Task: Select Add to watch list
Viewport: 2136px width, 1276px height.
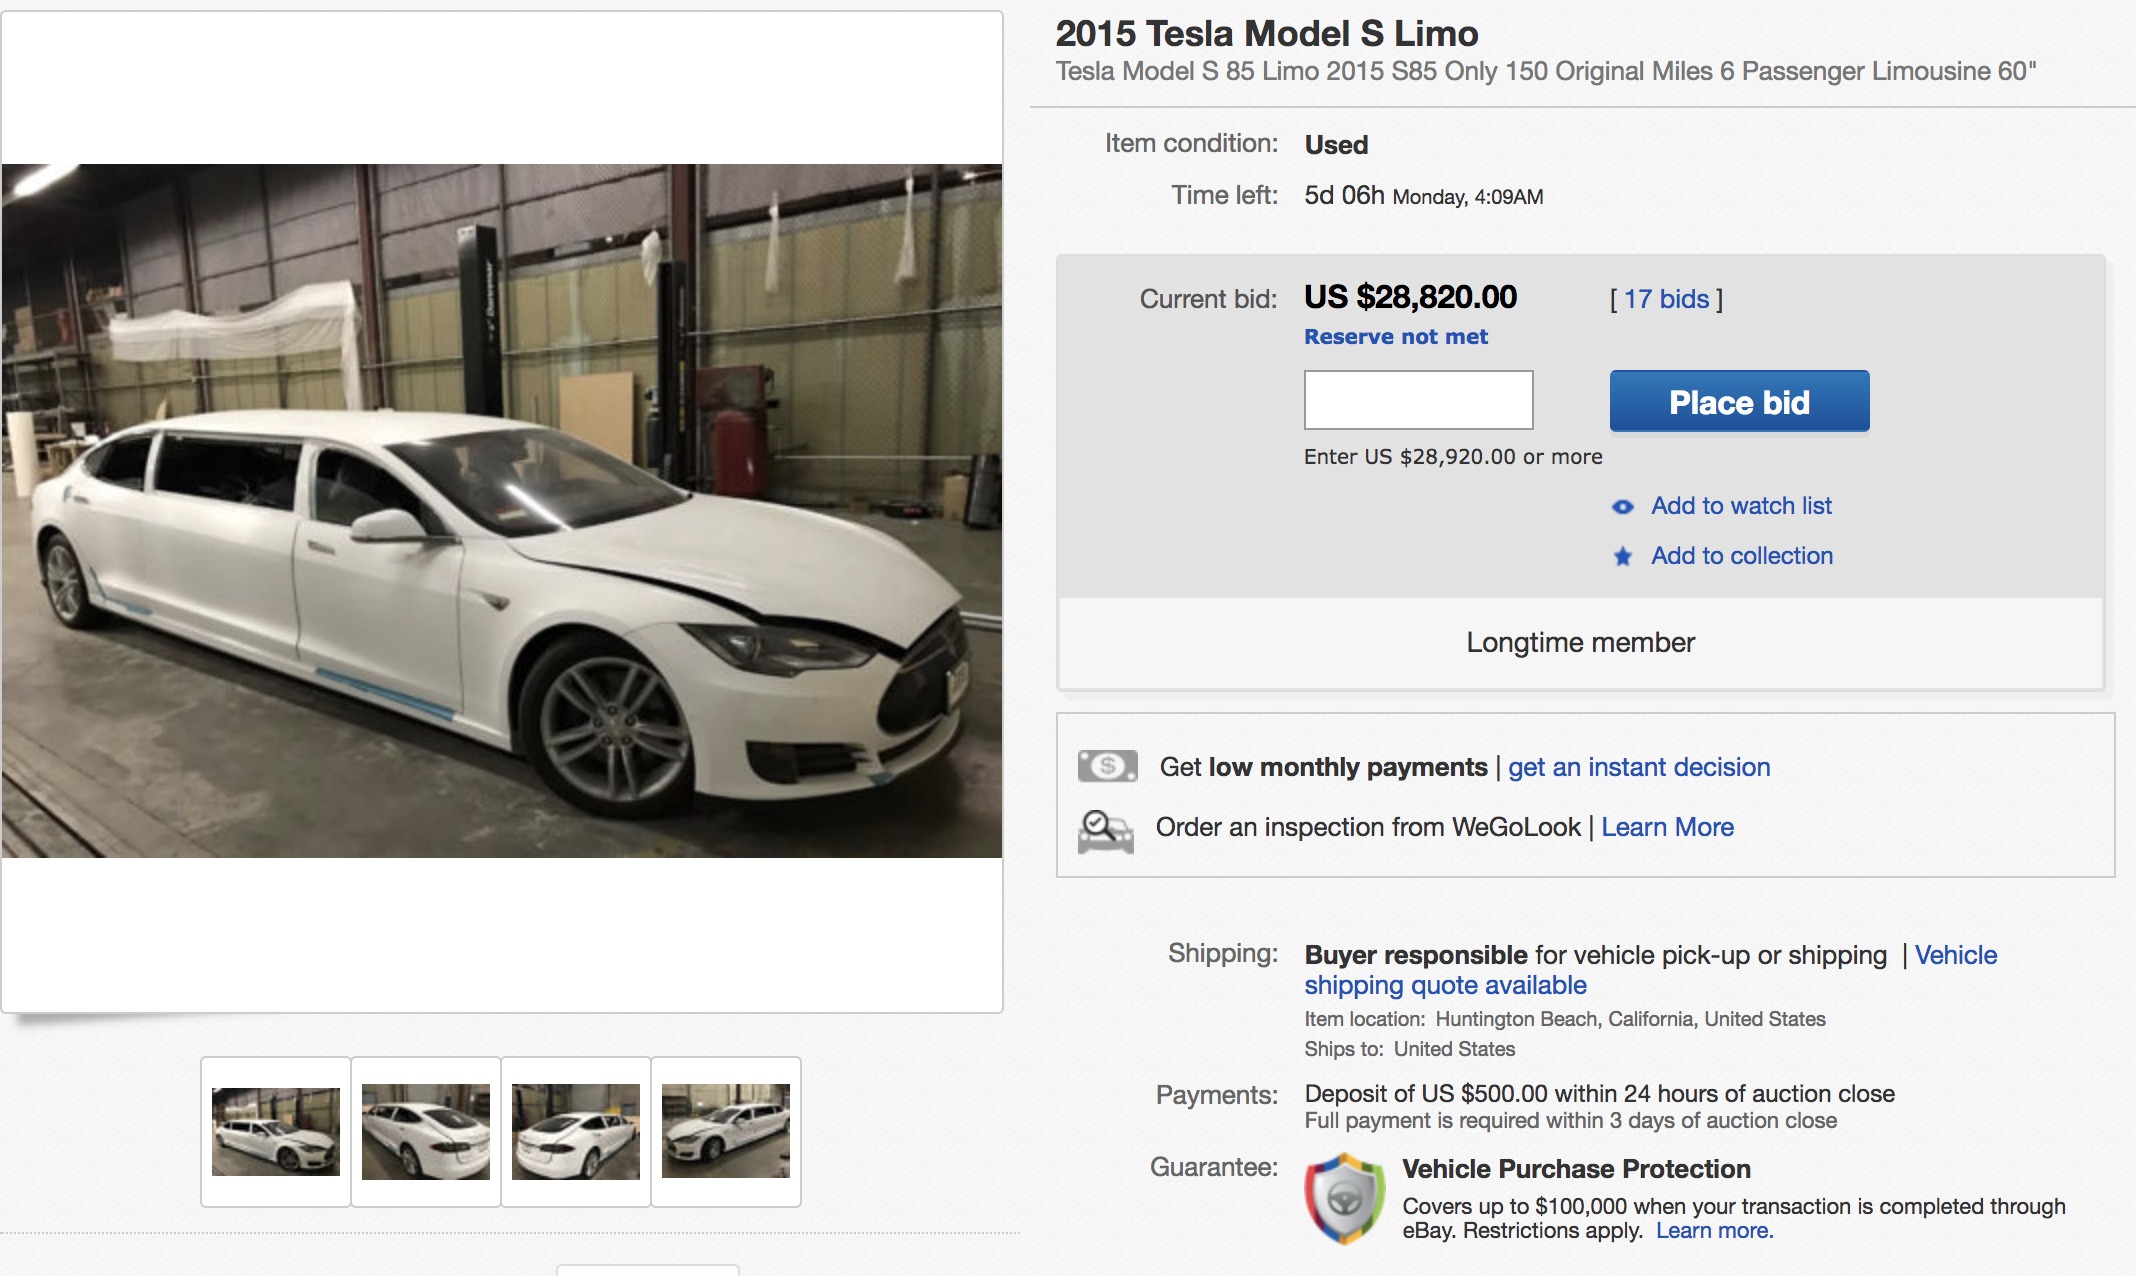Action: pyautogui.click(x=1741, y=506)
